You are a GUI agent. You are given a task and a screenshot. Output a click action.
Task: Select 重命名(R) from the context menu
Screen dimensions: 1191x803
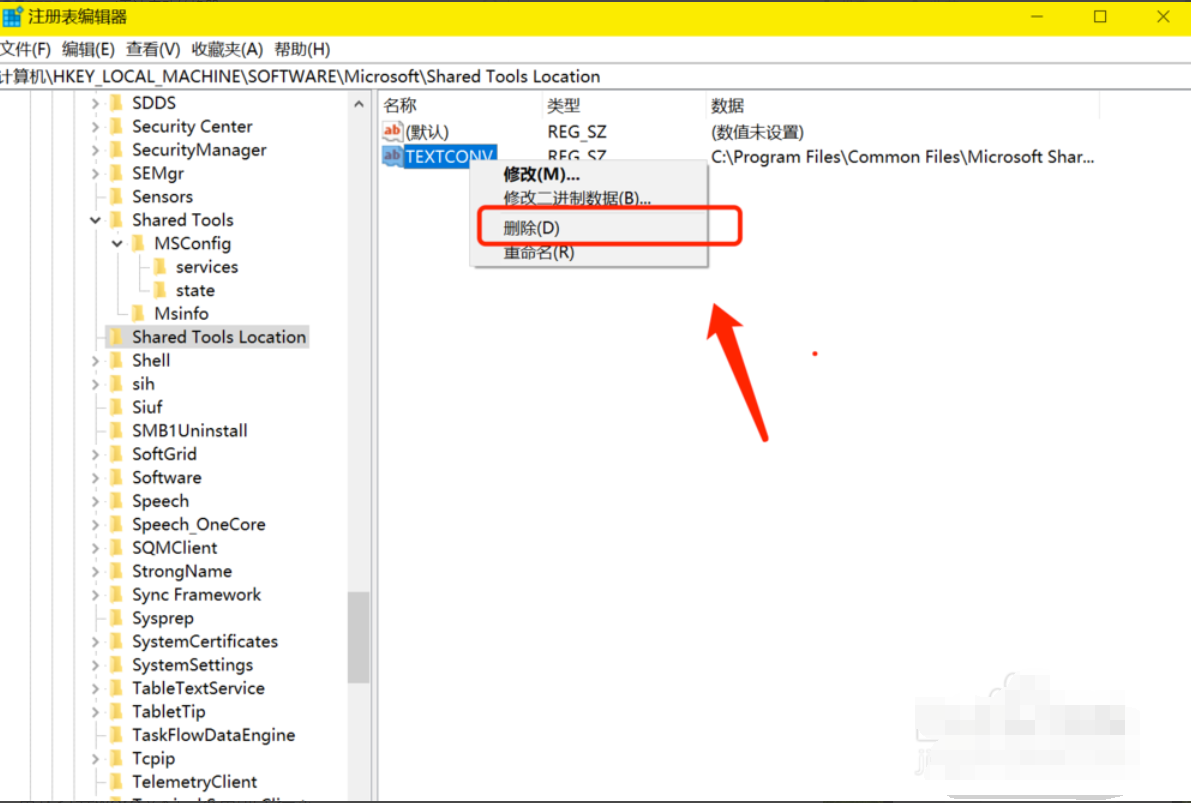tap(538, 252)
